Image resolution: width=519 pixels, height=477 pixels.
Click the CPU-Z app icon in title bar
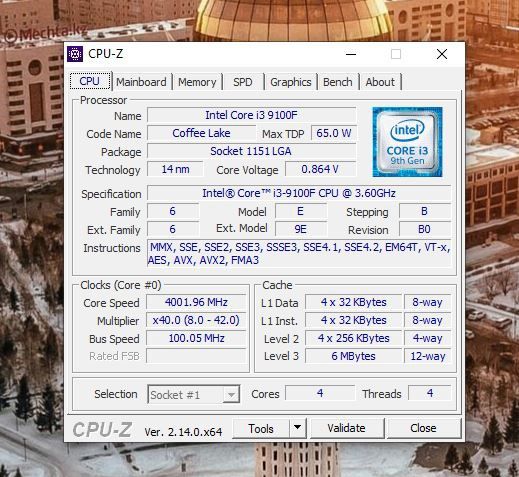75,54
